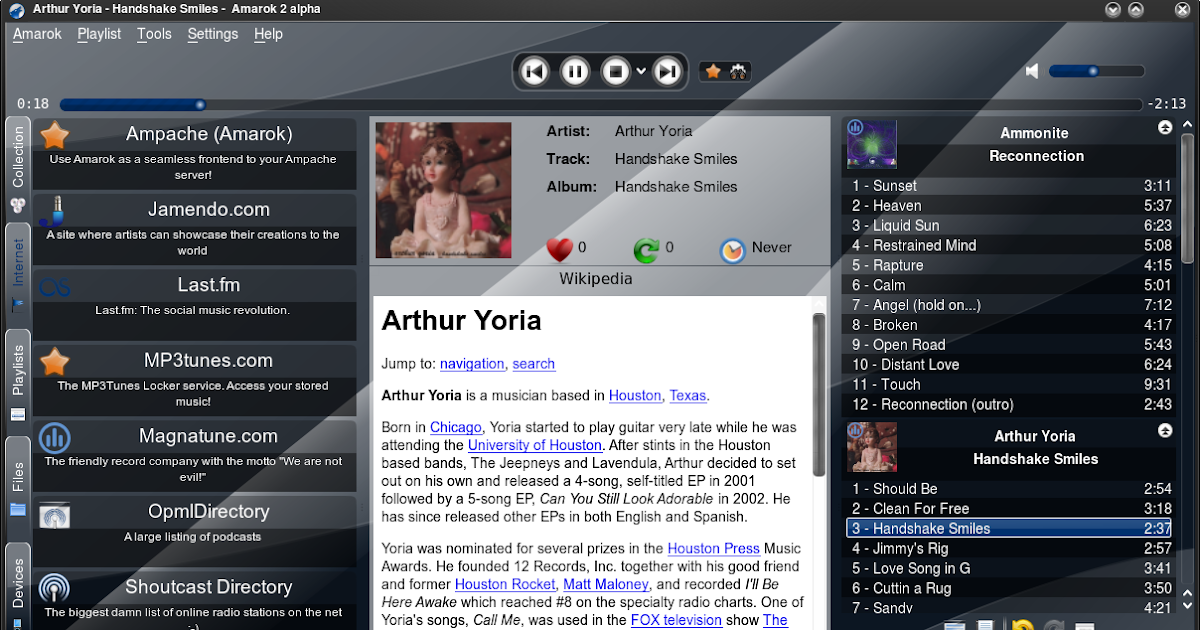Viewport: 1200px width, 630px height.
Task: Click the MP3tunes.com star icon
Action: [55, 361]
